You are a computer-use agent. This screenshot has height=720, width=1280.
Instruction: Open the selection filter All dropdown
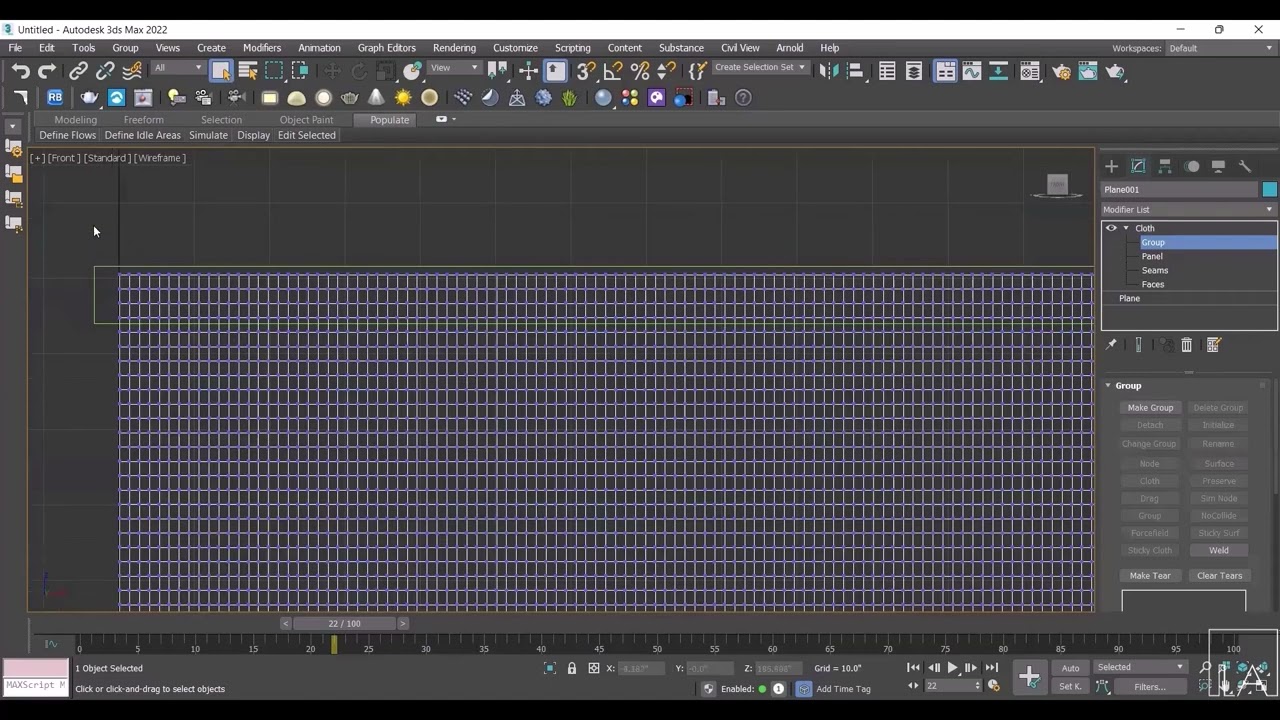[178, 68]
